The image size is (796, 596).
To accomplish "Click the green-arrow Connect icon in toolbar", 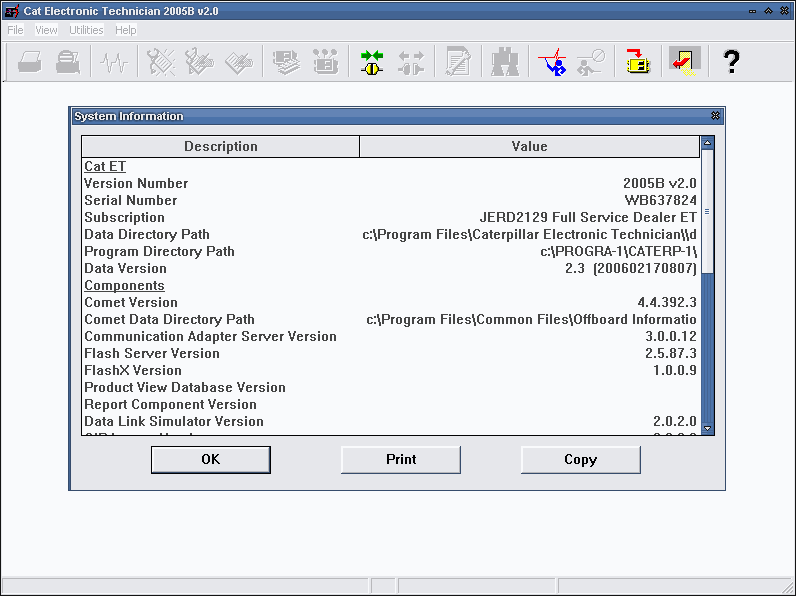I will click(372, 62).
